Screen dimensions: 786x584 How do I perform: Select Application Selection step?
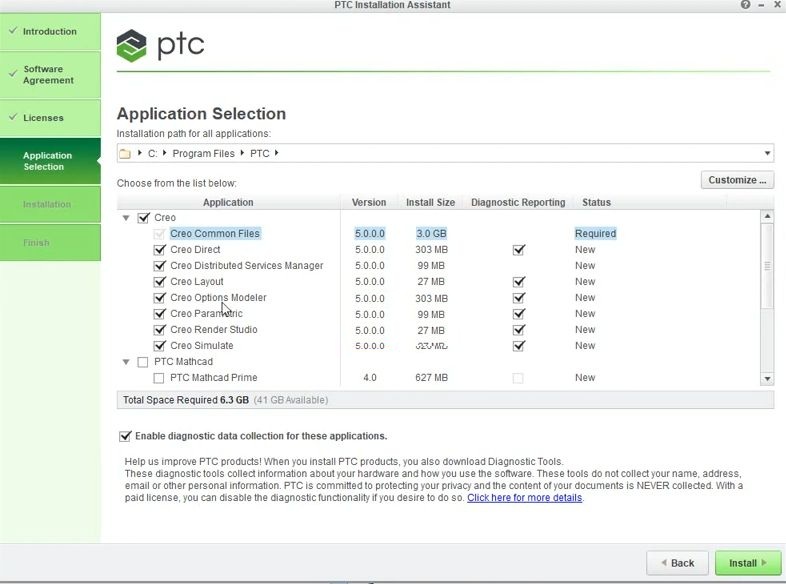pos(50,161)
